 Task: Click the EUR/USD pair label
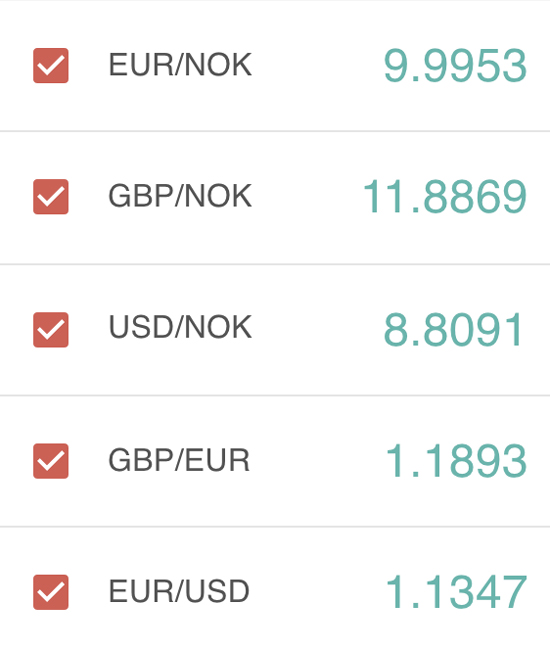[x=179, y=591]
